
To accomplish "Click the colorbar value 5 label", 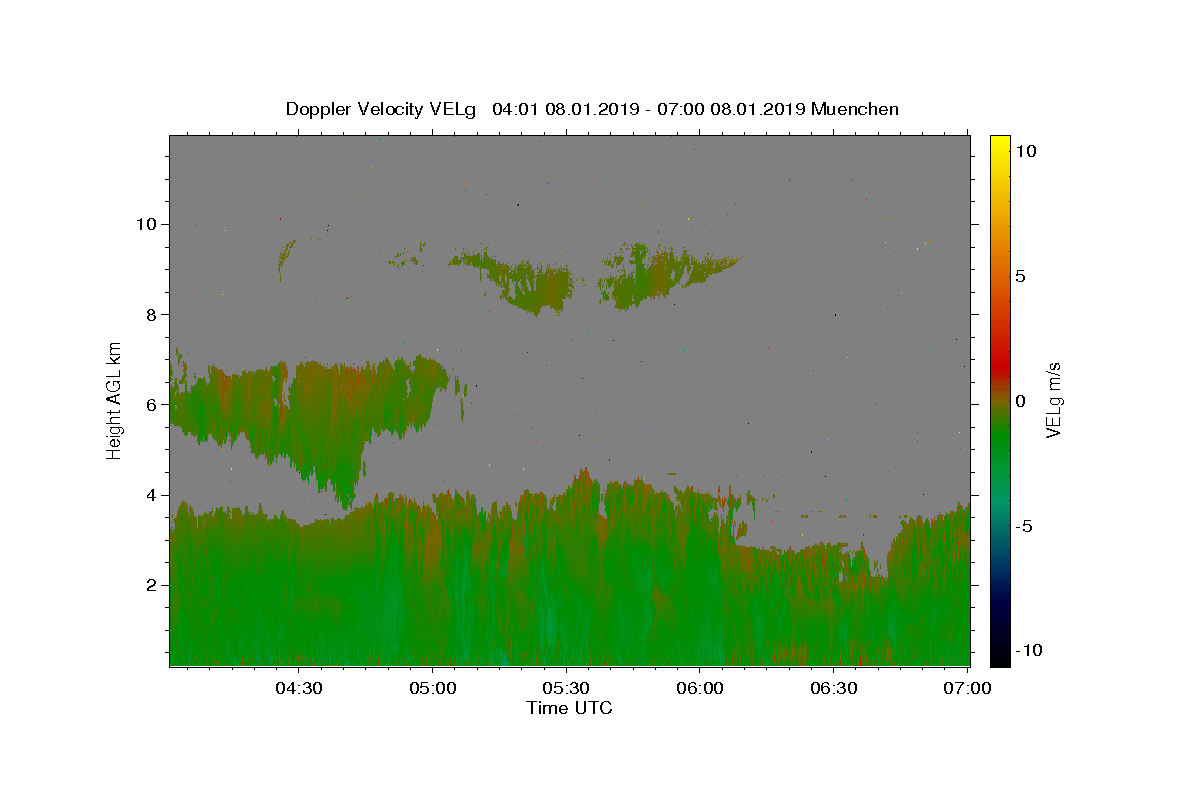I will point(1020,276).
